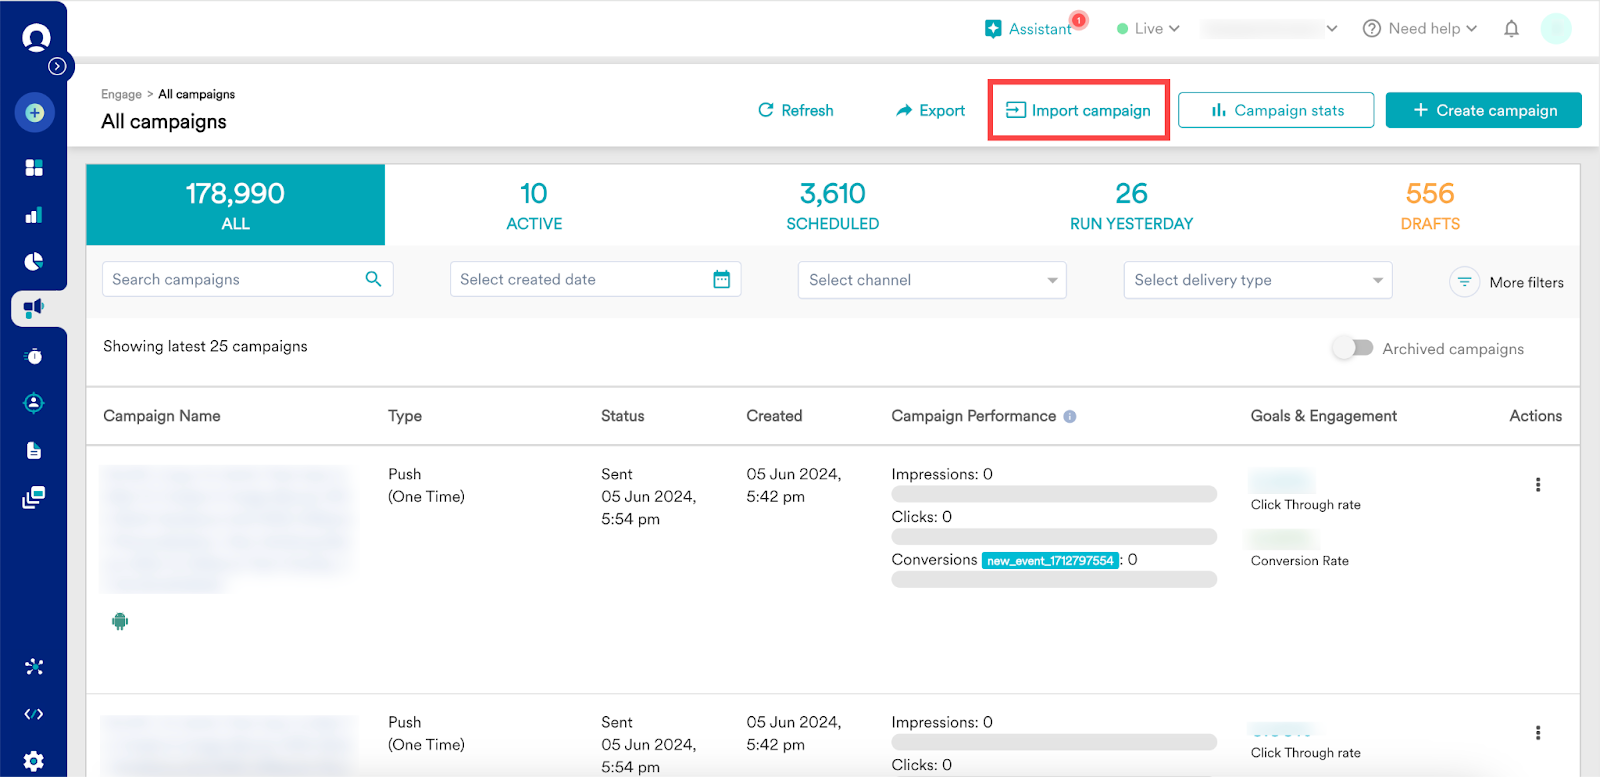Viewport: 1600px width, 777px height.
Task: Click the Import campaign button
Action: [1078, 110]
